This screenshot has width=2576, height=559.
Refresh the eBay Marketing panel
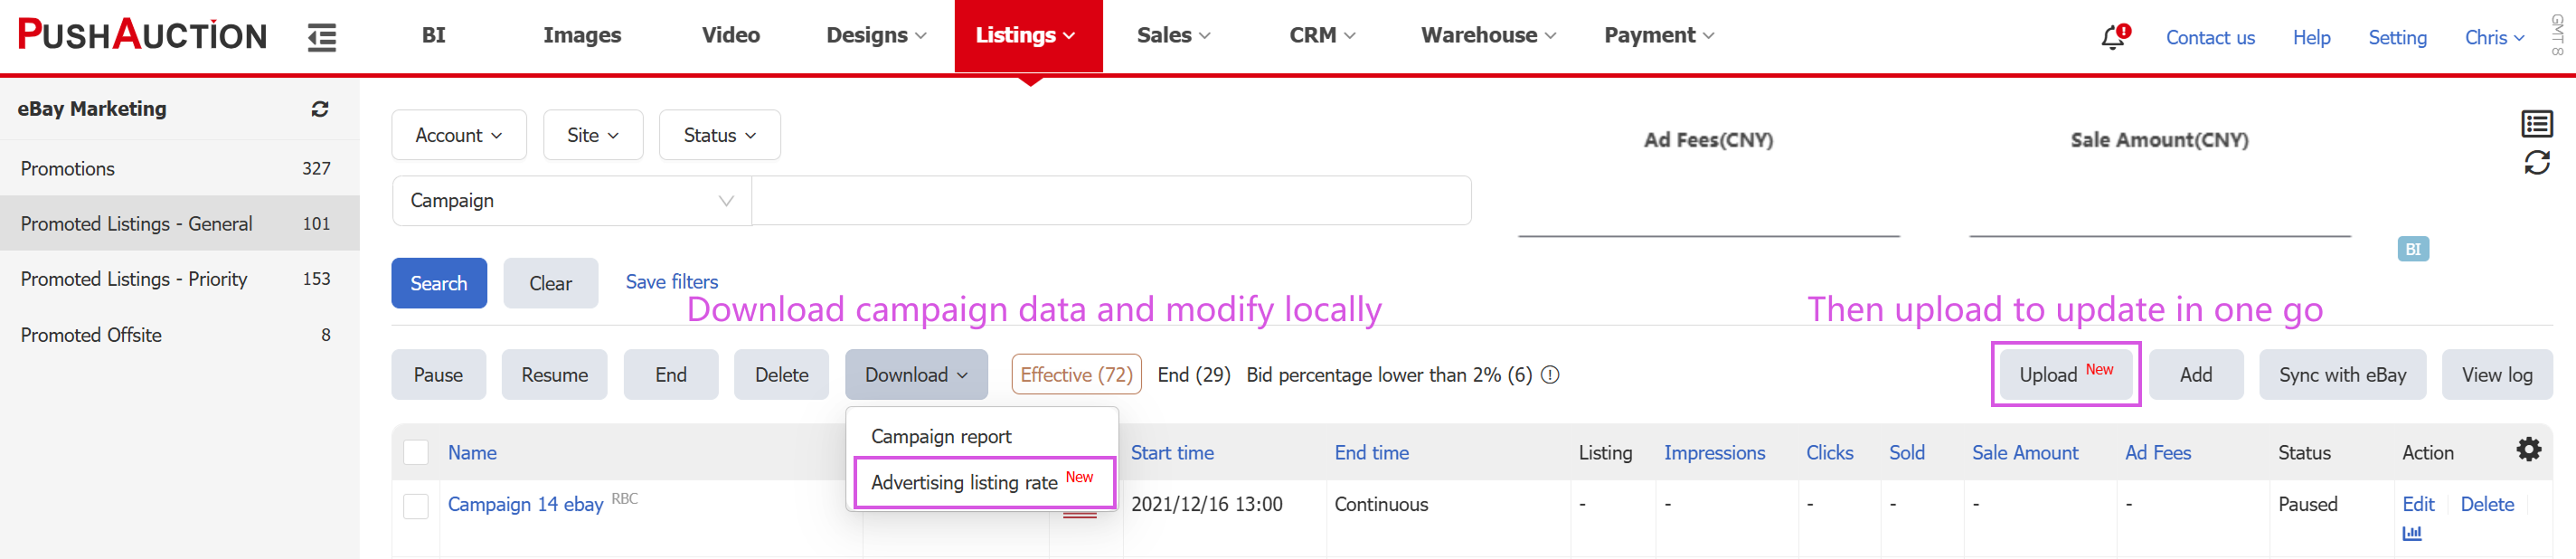(x=319, y=109)
